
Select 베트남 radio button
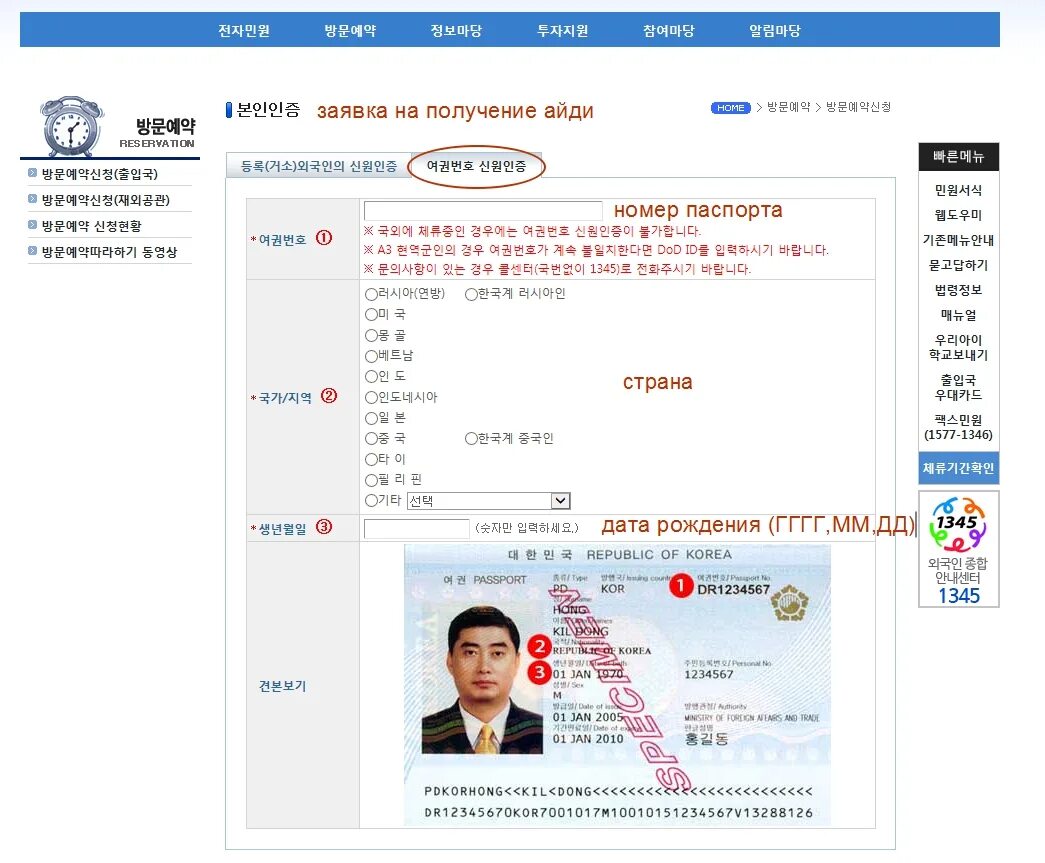pos(371,356)
